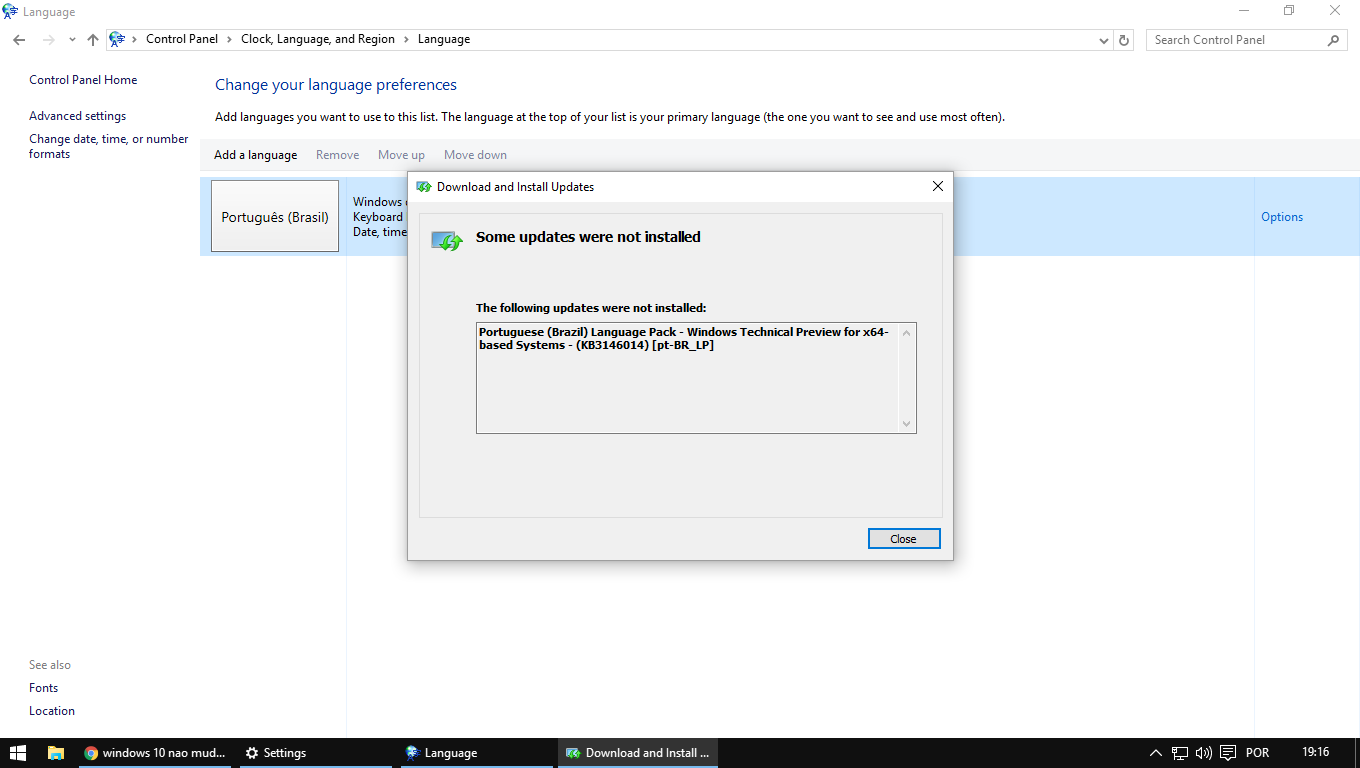Switch to the Language taskbar window
Screen dimensions: 1360x768
[x=476, y=753]
